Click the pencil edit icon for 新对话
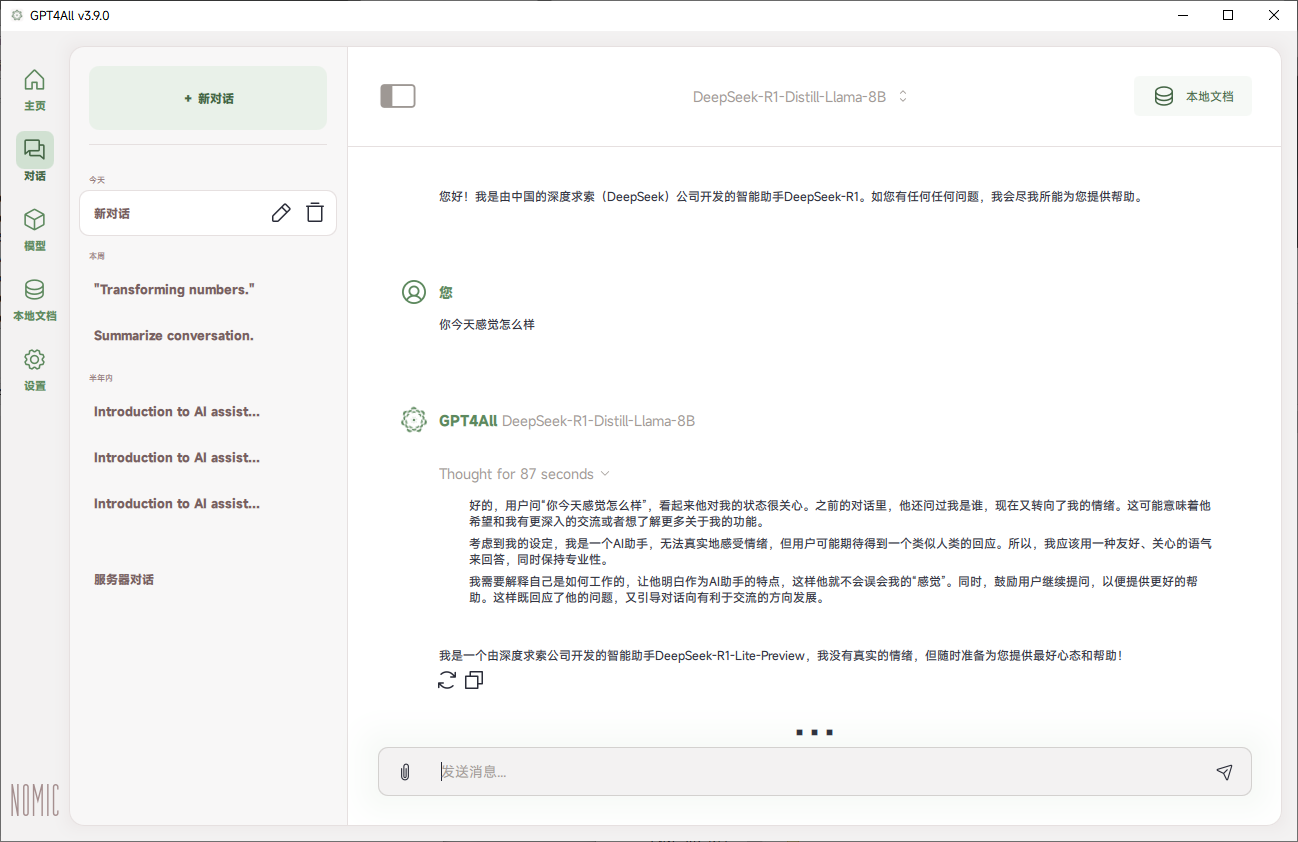This screenshot has height=842, width=1298. [x=282, y=213]
